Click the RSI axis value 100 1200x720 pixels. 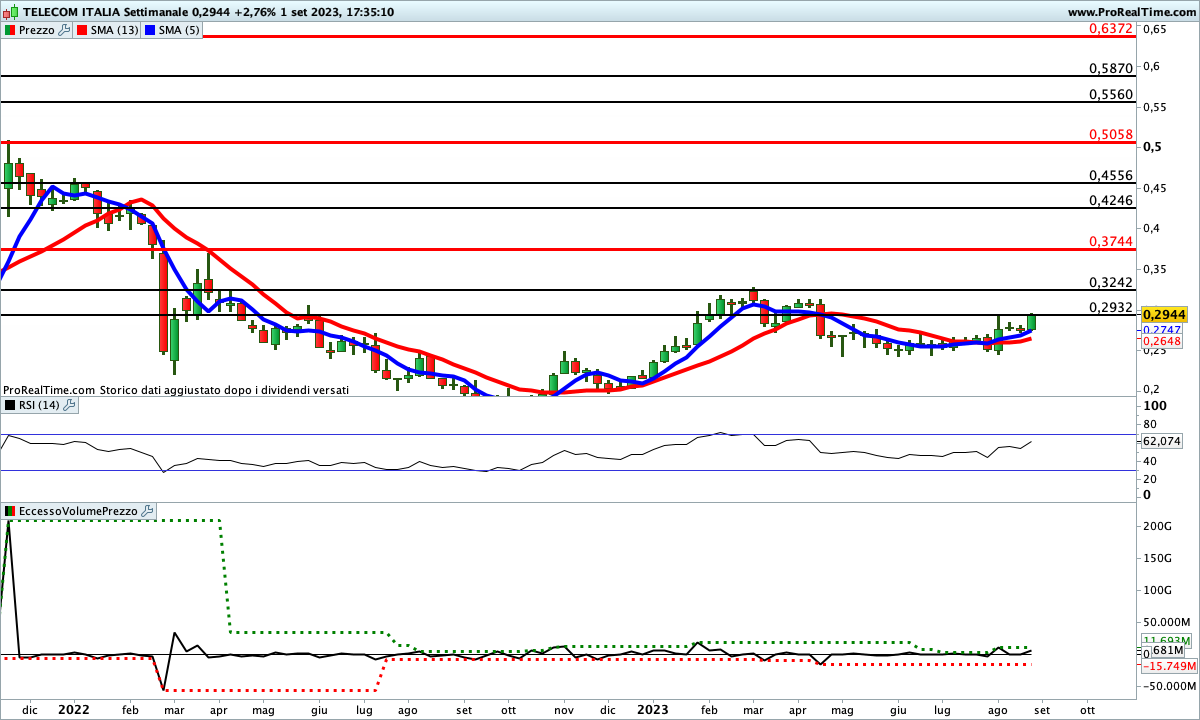tap(1155, 406)
